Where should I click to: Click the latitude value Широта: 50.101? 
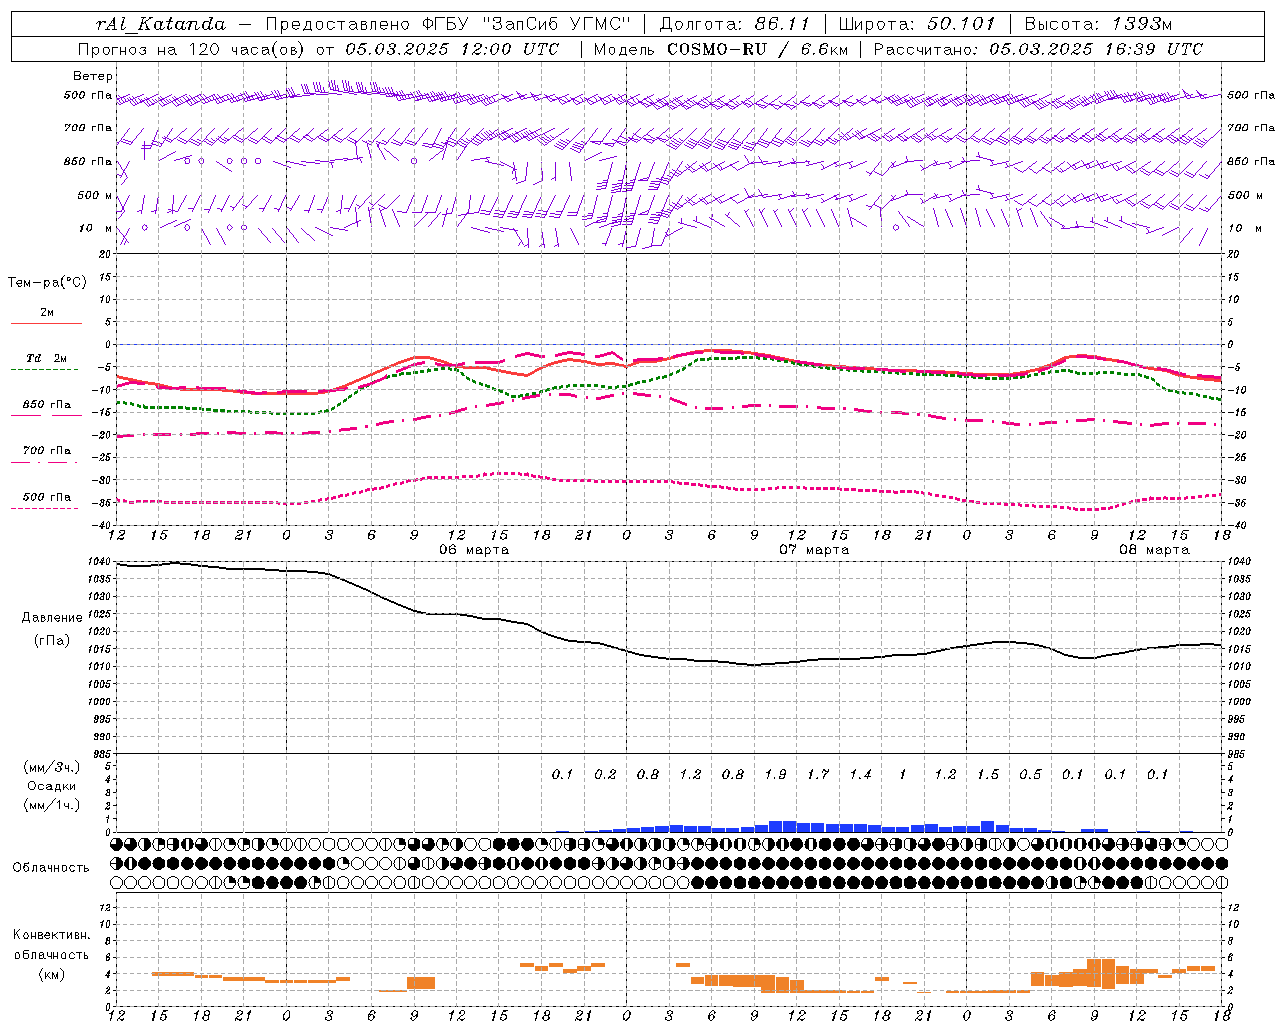click(x=917, y=24)
